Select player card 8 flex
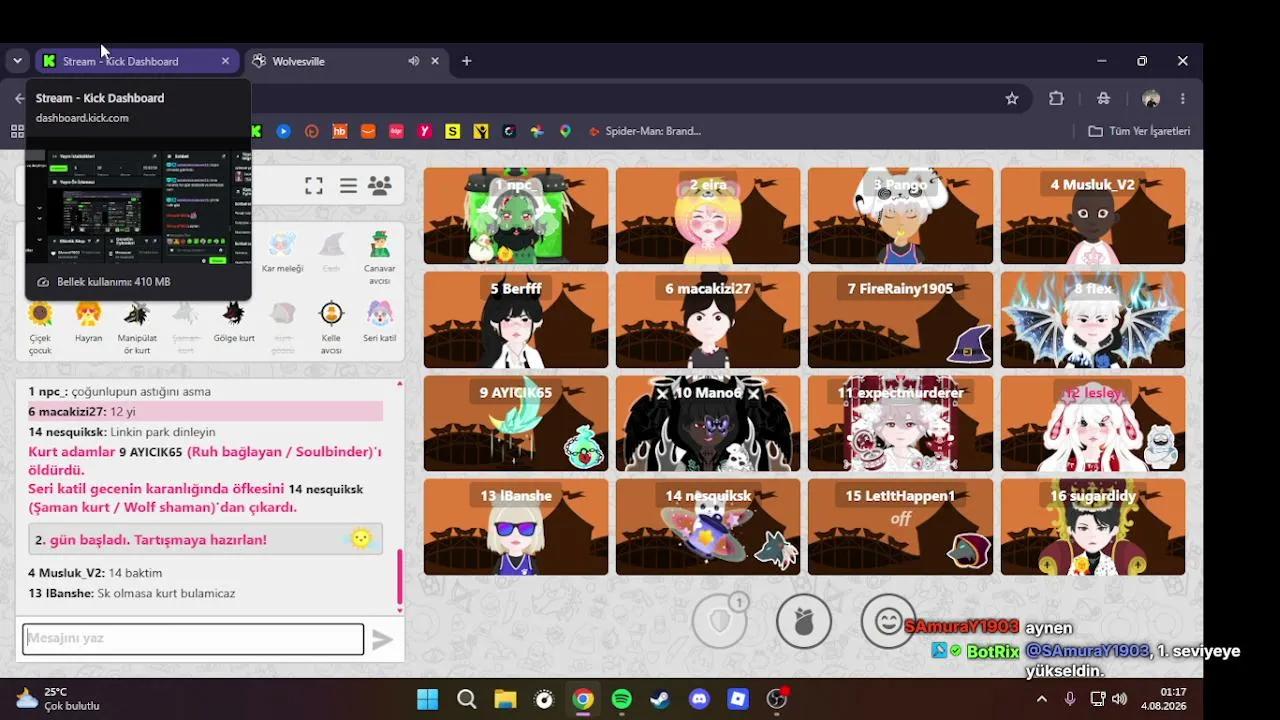 coord(1093,320)
